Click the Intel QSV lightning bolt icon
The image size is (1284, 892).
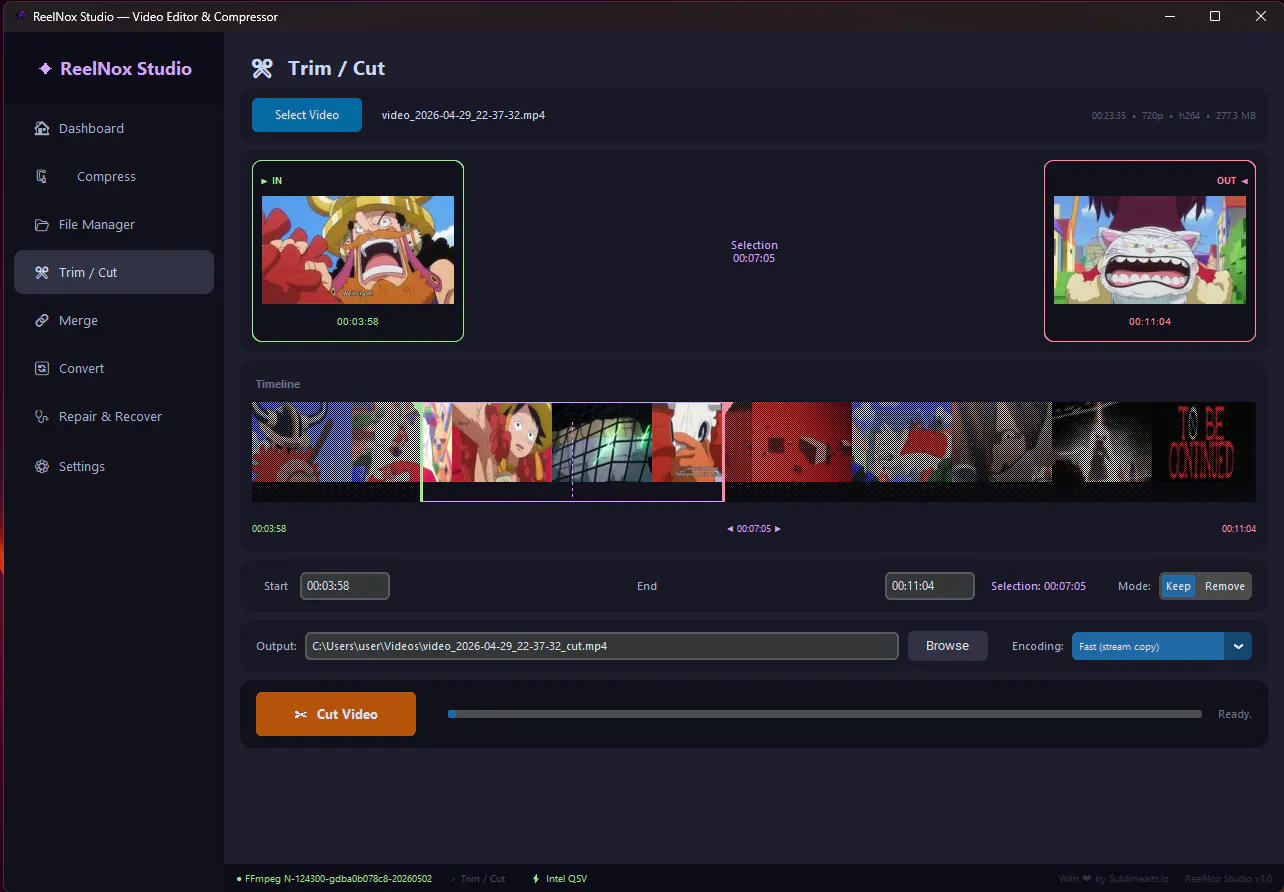pyautogui.click(x=536, y=879)
